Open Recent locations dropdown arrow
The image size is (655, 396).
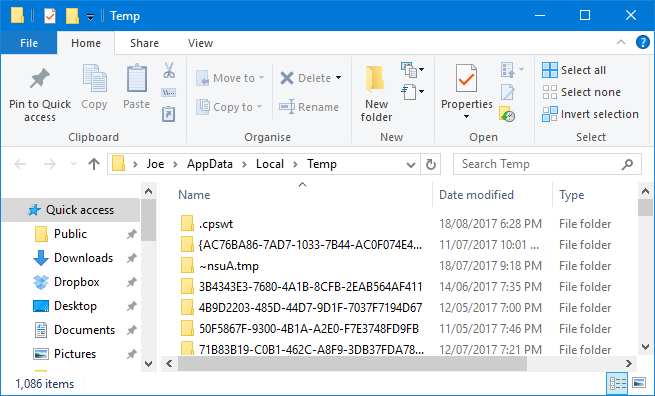point(73,164)
